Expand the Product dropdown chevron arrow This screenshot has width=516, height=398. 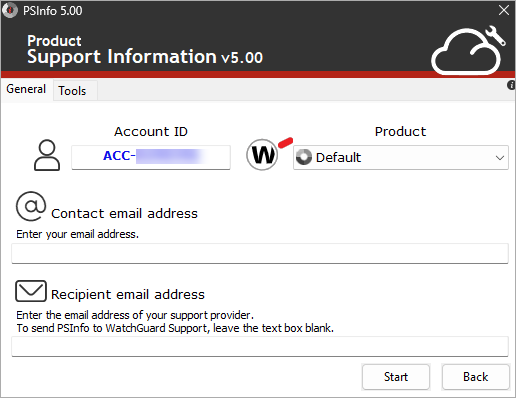pyautogui.click(x=499, y=158)
